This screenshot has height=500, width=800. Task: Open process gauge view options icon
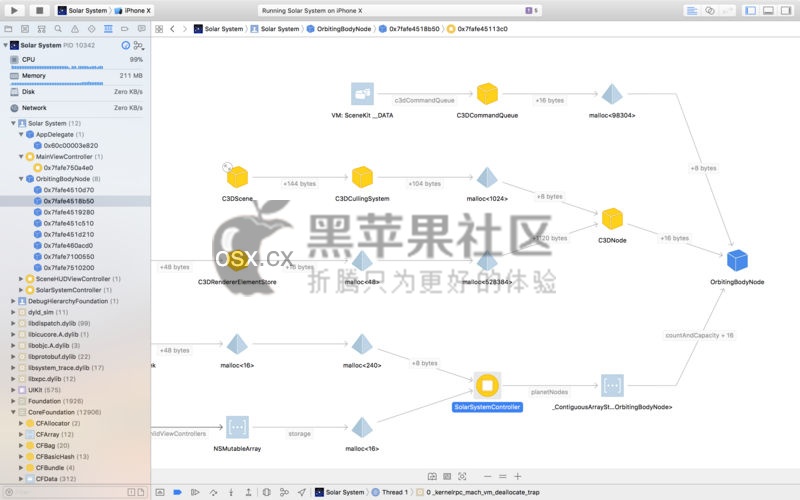click(126, 45)
